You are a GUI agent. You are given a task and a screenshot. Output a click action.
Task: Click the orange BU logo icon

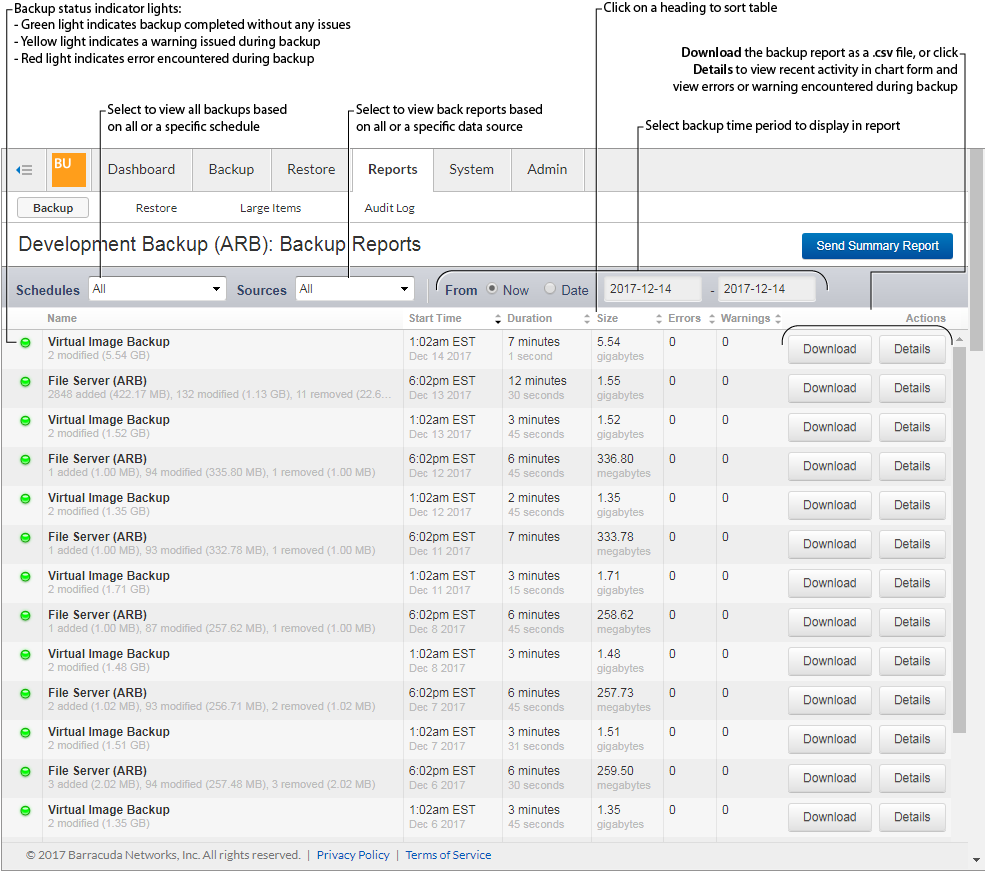point(67,170)
